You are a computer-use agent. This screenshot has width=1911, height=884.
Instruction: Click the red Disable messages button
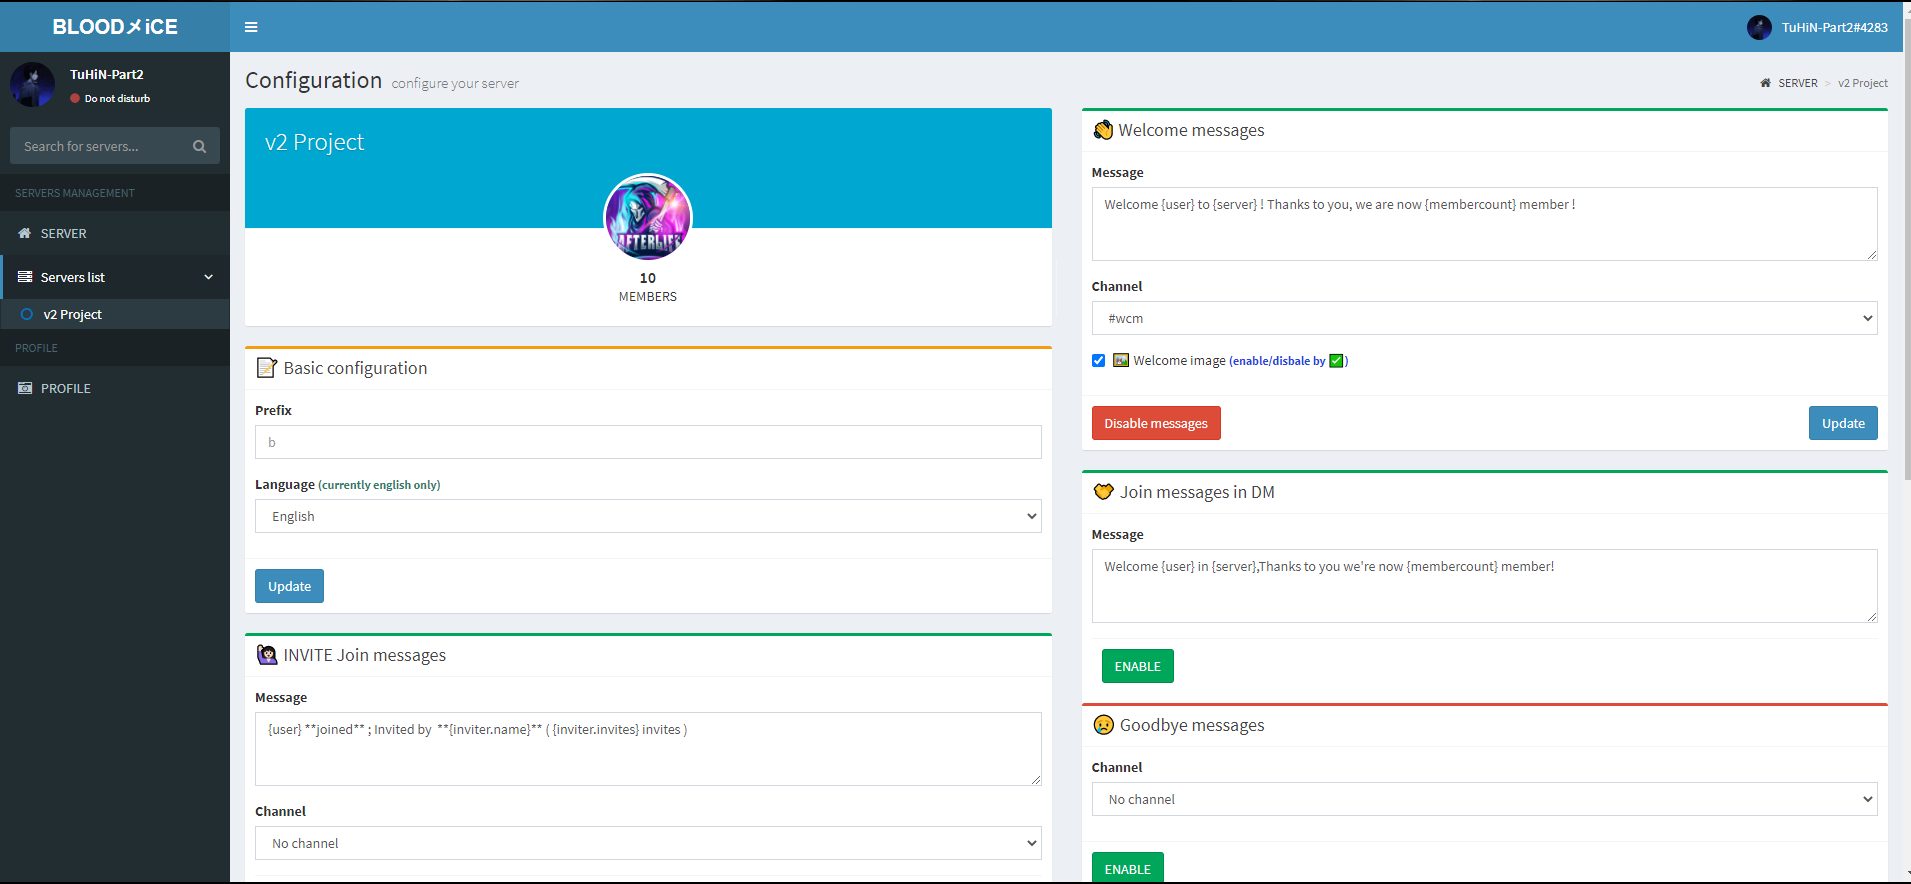[x=1156, y=423]
